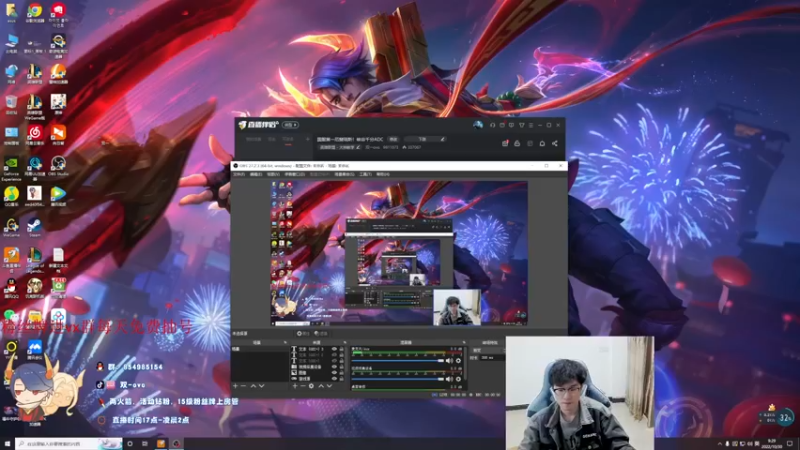Image resolution: width=800 pixels, height=450 pixels.
Task: Open the OBS 场景集合(S) menu
Action: pos(344,174)
